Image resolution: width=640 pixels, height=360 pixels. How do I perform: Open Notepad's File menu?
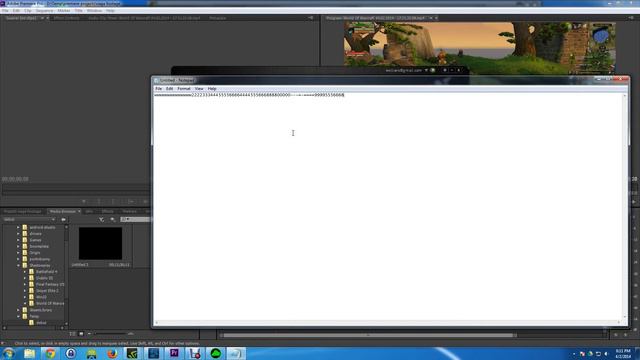(x=158, y=89)
